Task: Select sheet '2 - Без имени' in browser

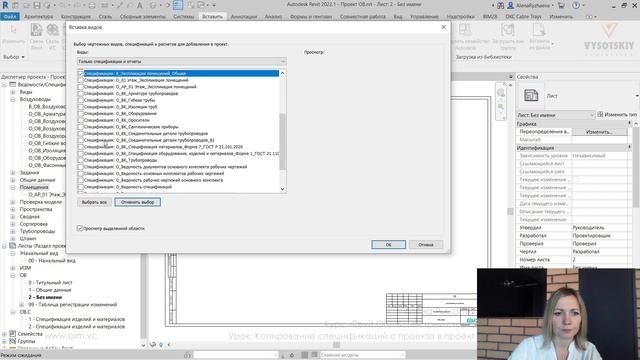Action: [45, 297]
